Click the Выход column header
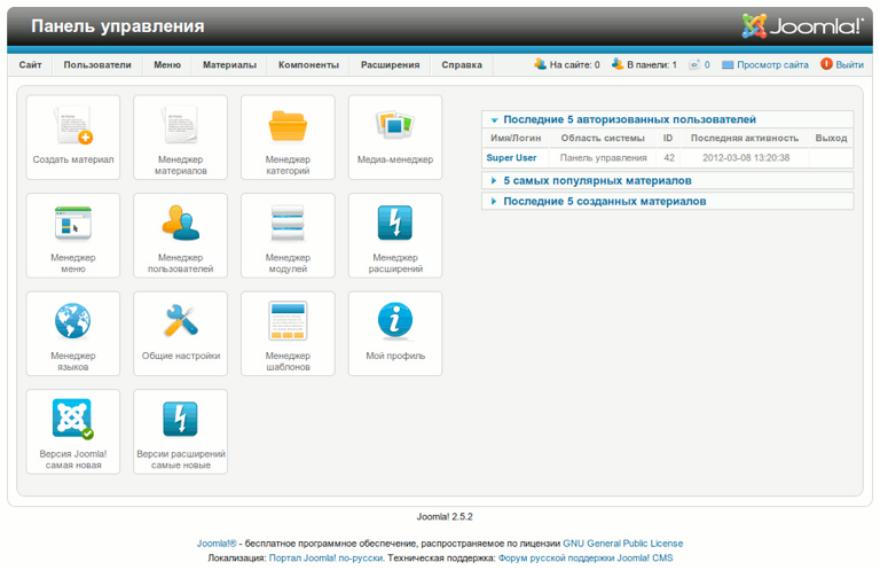 click(x=831, y=138)
